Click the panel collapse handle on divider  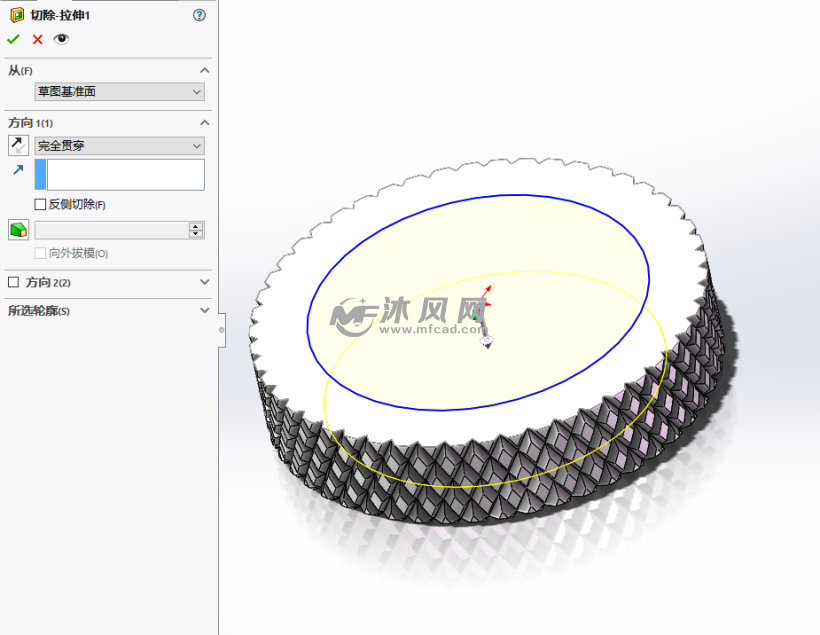pos(222,330)
